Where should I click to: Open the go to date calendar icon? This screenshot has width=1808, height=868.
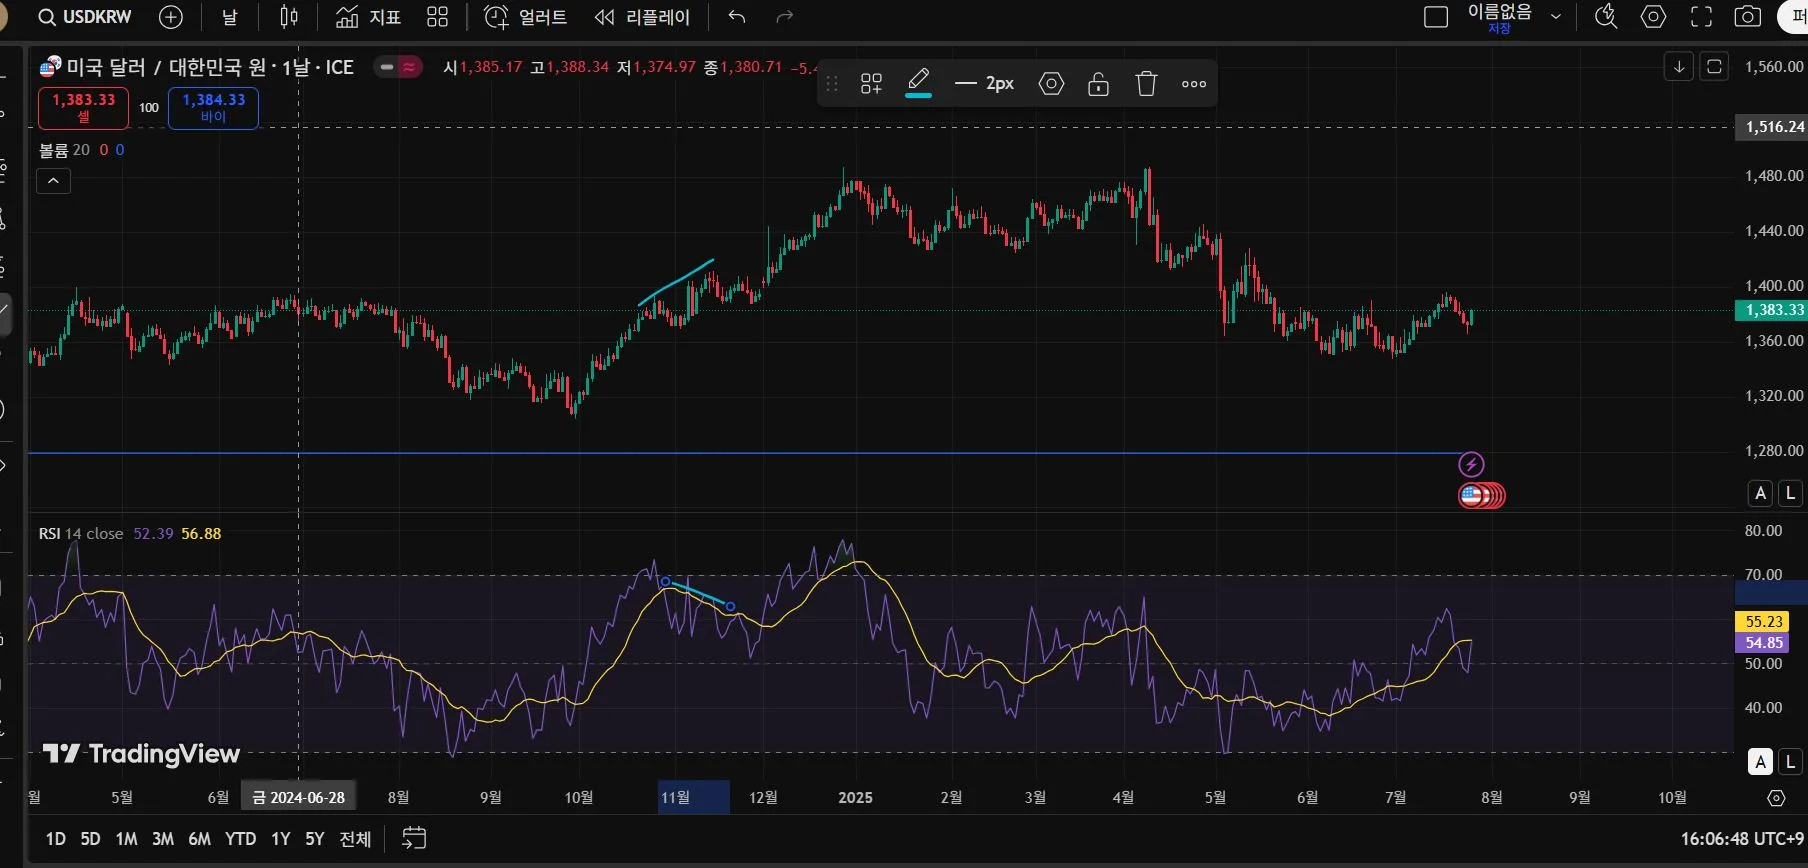click(414, 838)
